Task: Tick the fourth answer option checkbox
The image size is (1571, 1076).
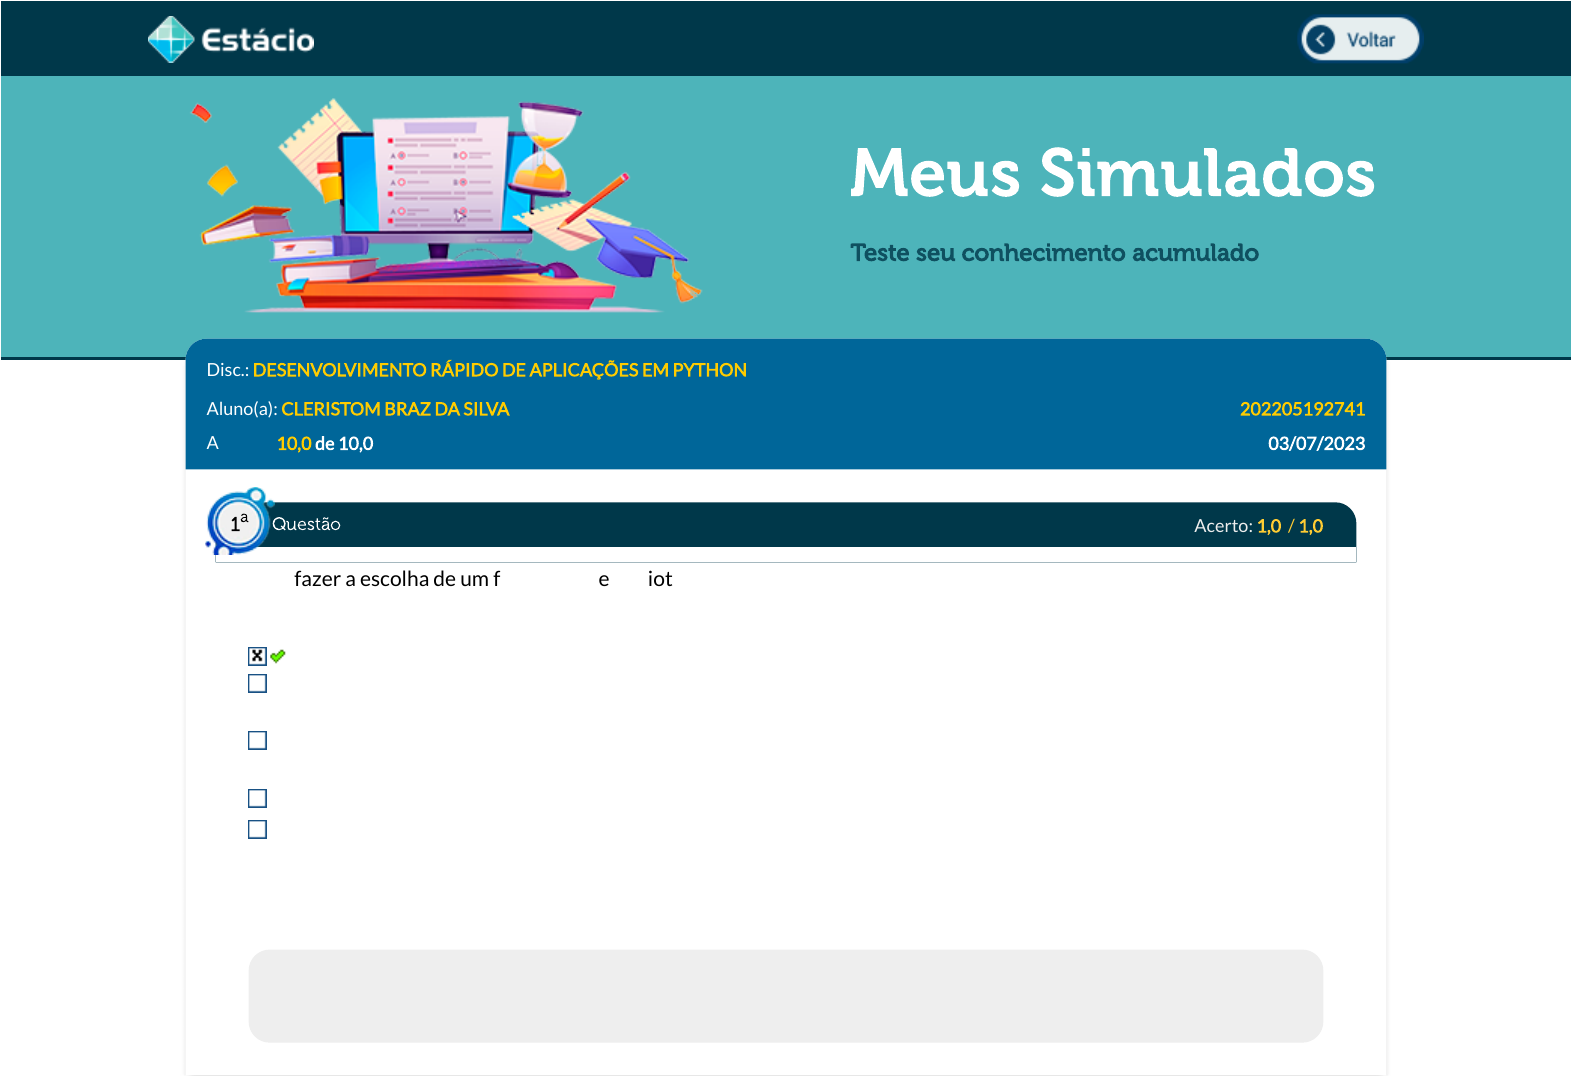Action: [257, 798]
